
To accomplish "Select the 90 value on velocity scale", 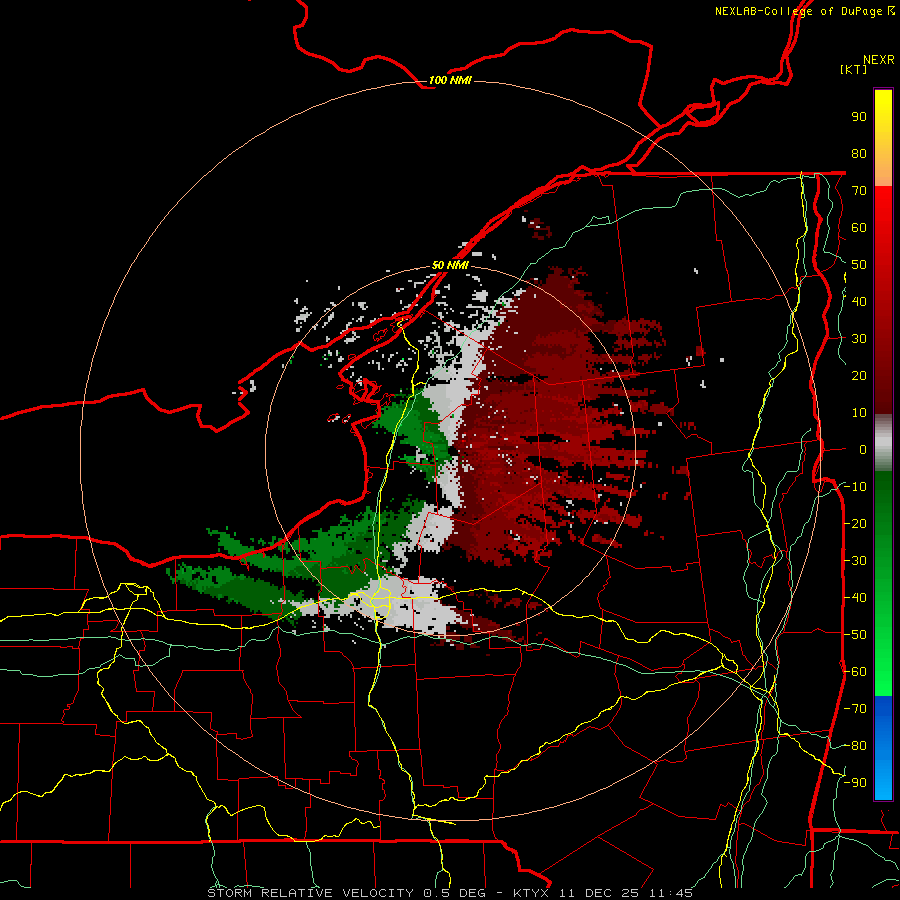I will (859, 117).
